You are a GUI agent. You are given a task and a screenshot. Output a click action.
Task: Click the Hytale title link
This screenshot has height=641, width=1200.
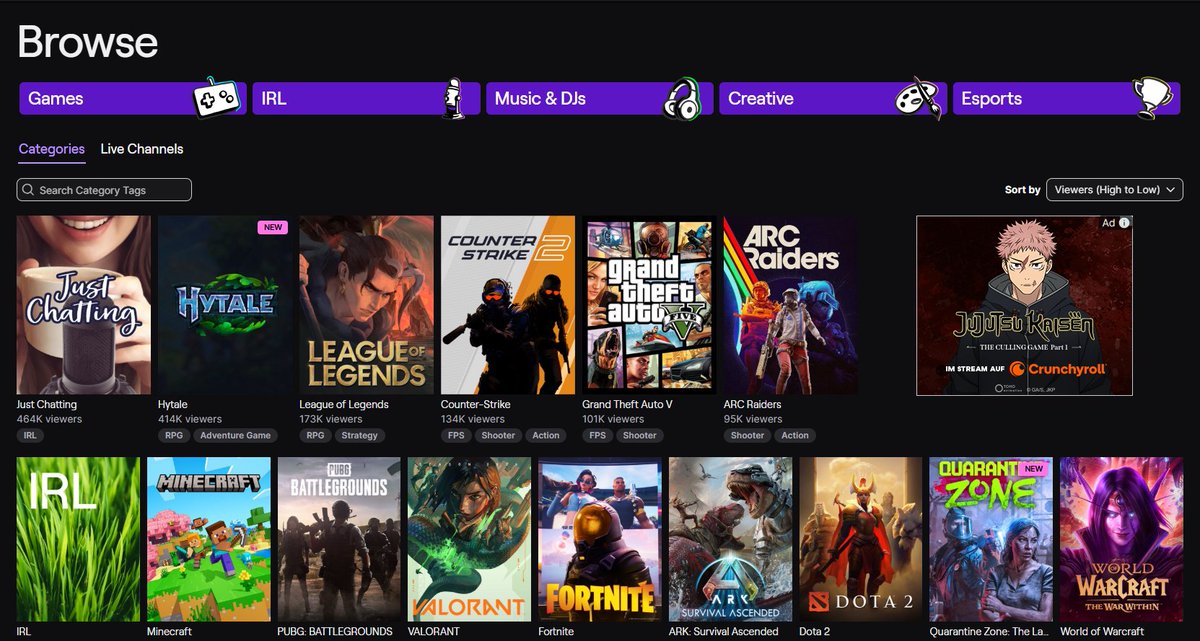(x=173, y=405)
